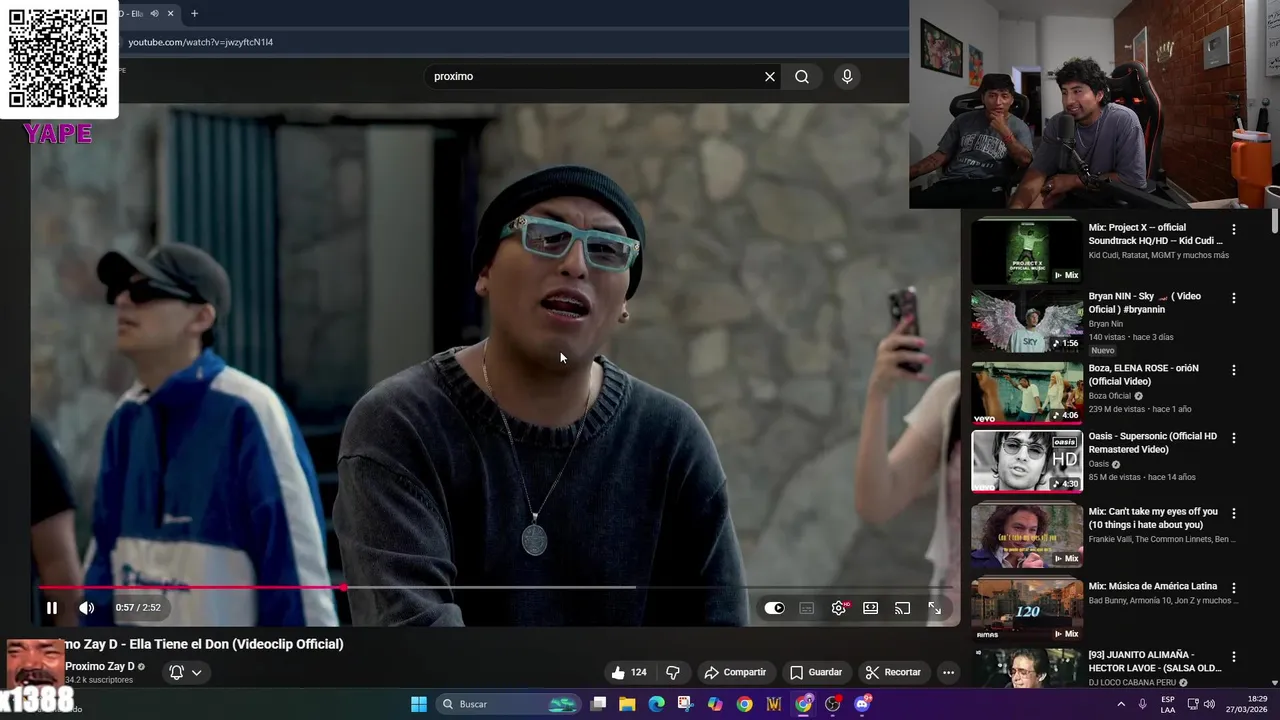This screenshot has width=1280, height=720.
Task: Open more actions three-dot menu under video
Action: [x=948, y=672]
